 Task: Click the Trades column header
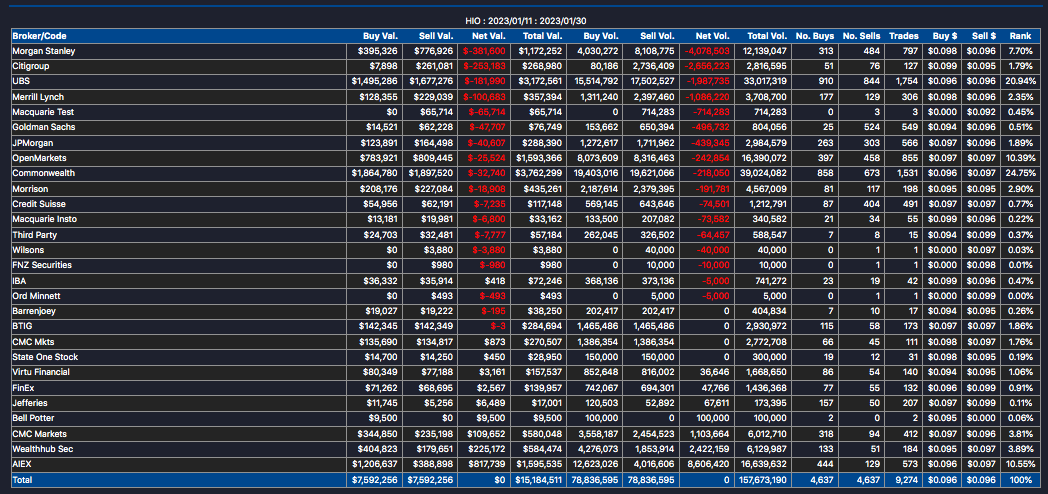(x=904, y=35)
